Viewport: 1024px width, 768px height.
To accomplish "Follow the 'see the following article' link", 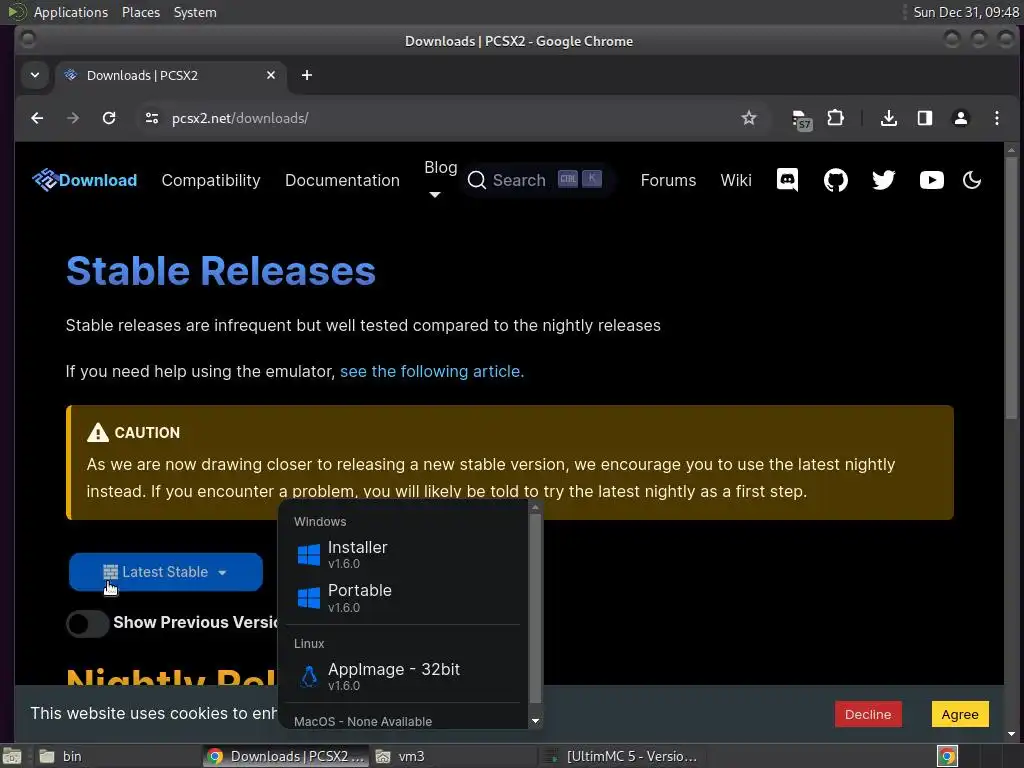I will point(432,372).
